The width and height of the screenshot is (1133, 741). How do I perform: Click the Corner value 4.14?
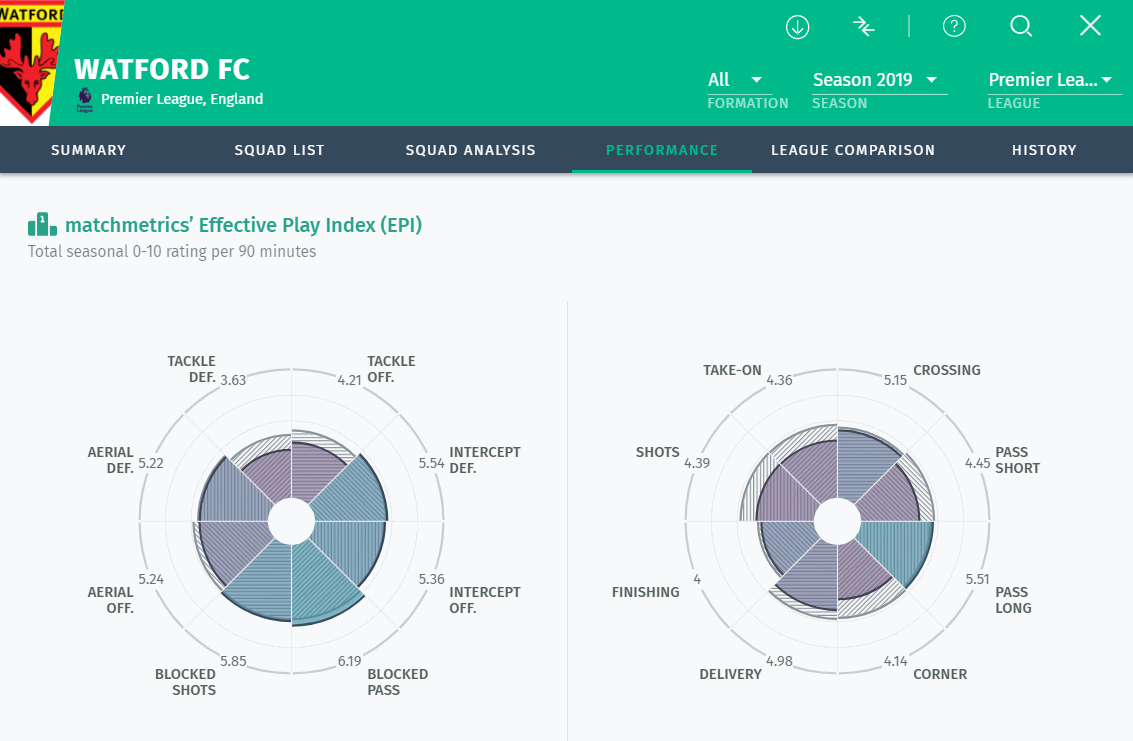[x=895, y=661]
